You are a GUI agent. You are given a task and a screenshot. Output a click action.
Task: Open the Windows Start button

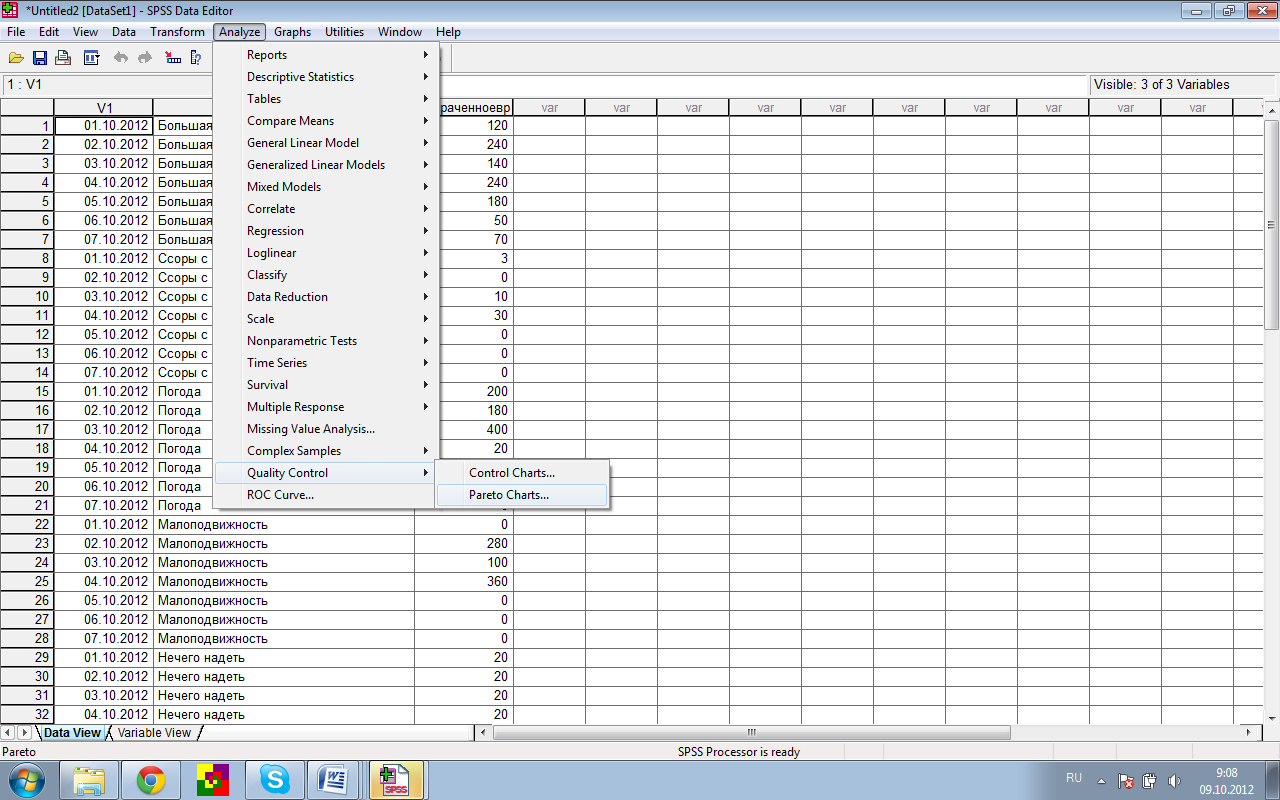click(26, 778)
